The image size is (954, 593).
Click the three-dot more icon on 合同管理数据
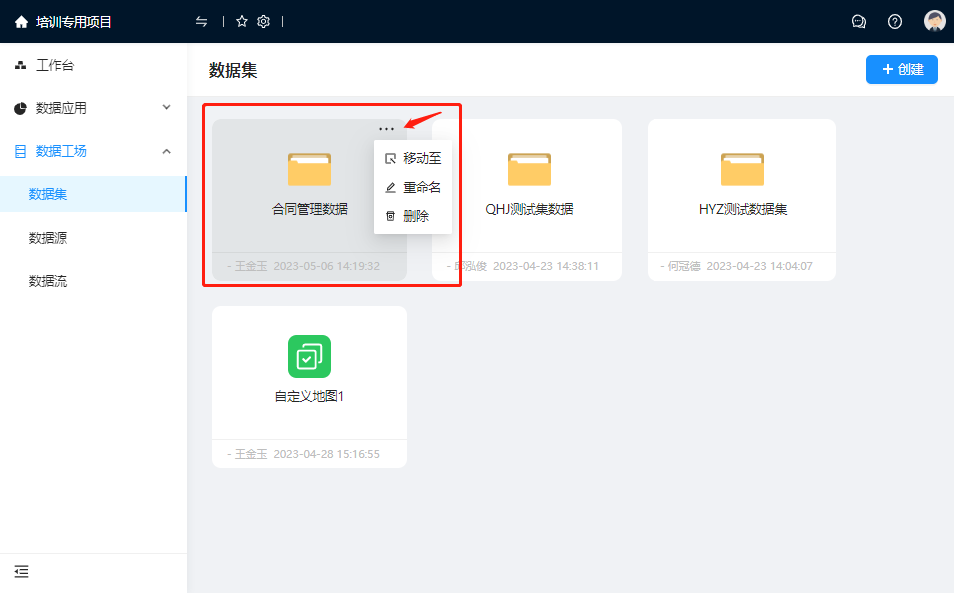386,129
